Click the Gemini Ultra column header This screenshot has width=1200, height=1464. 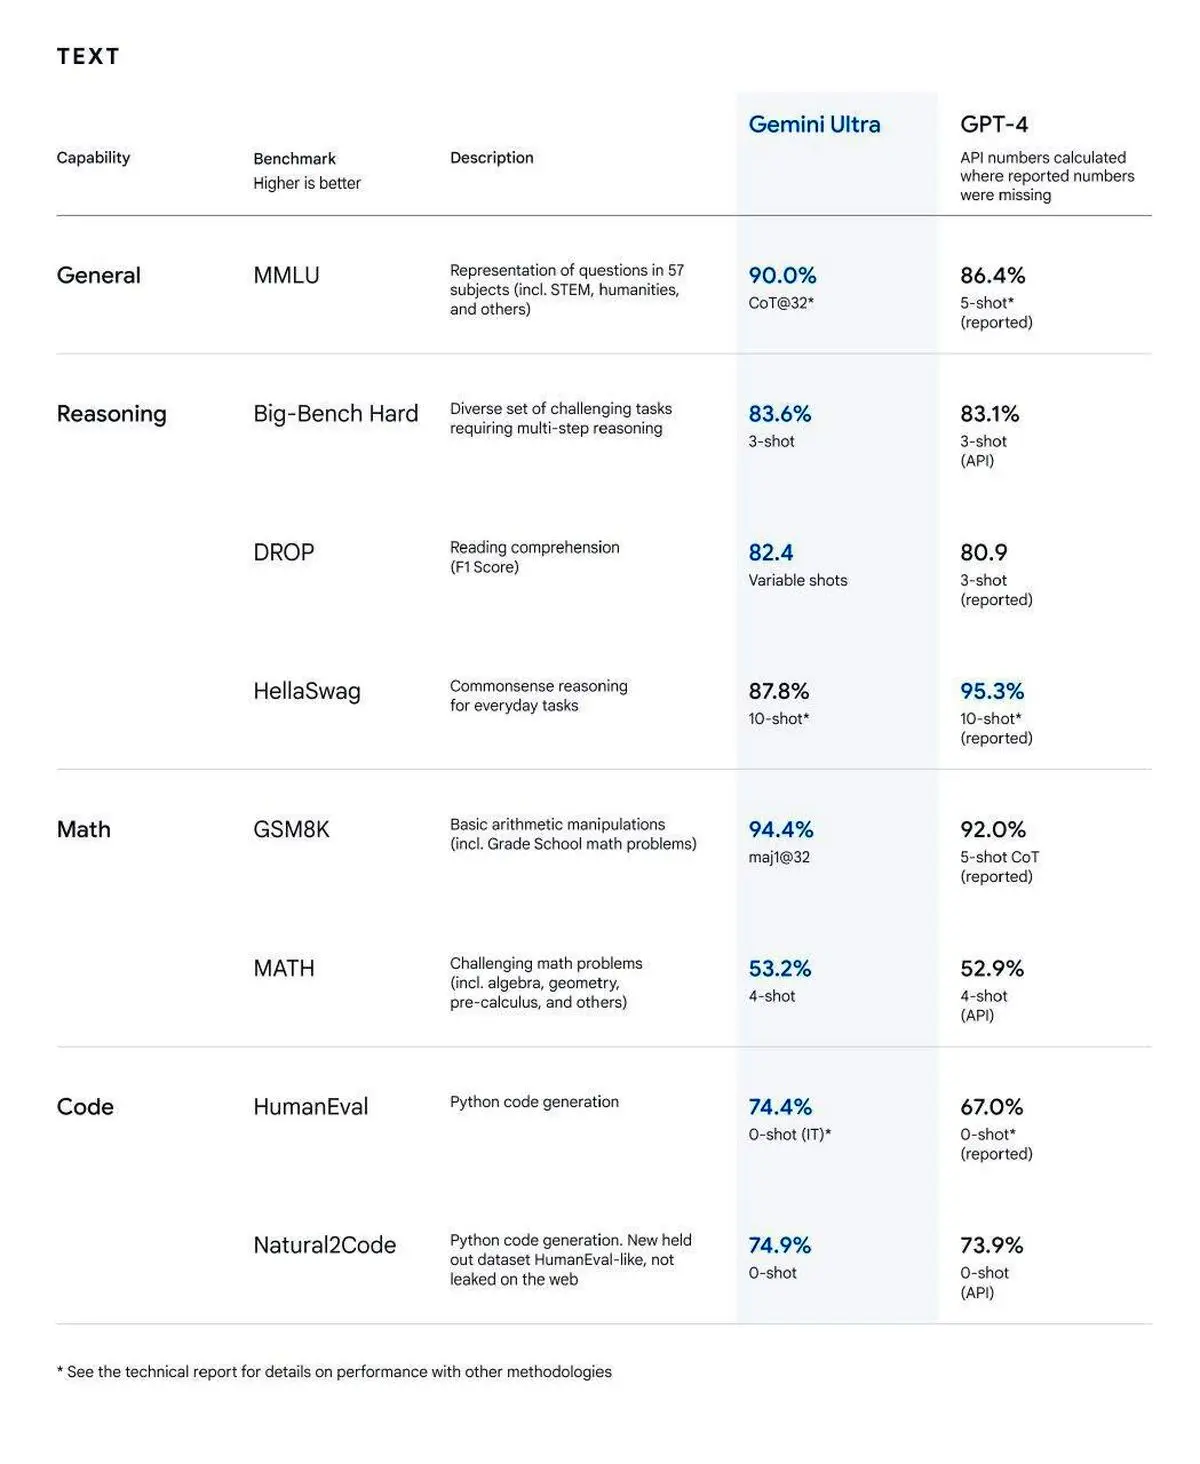(814, 124)
